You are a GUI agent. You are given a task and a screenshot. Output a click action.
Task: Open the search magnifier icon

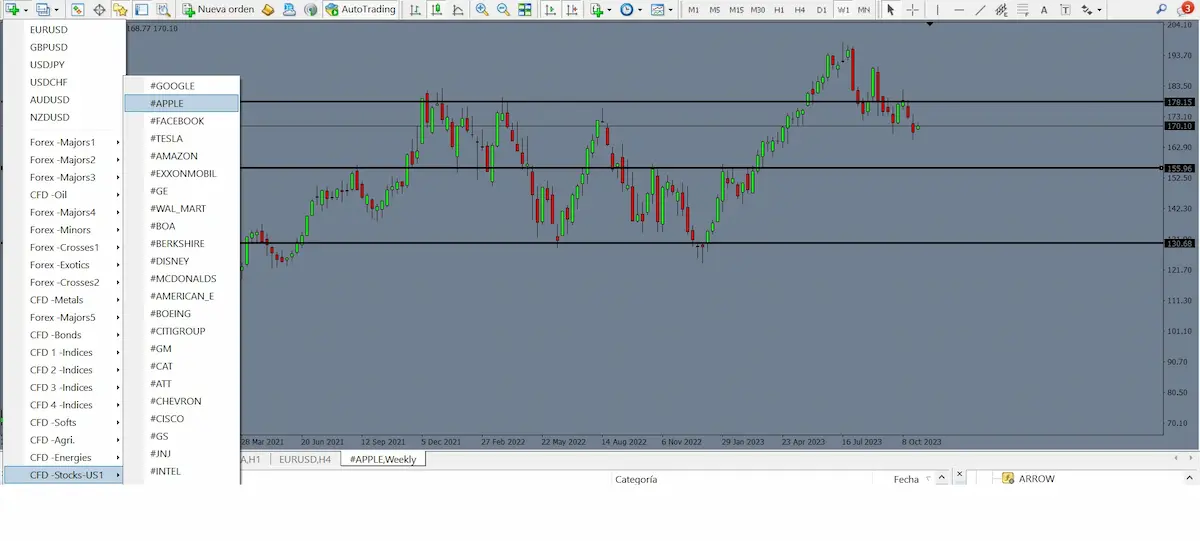[1163, 9]
